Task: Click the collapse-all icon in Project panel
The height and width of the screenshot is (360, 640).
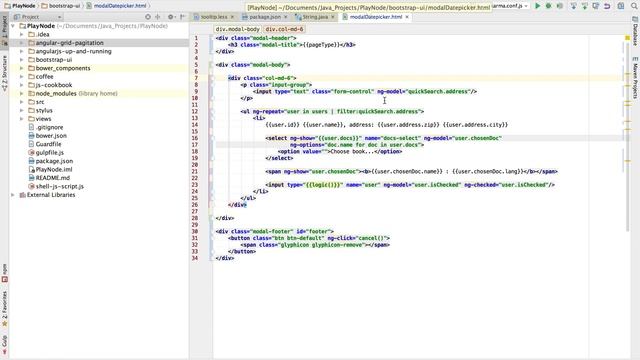Action: [158, 17]
